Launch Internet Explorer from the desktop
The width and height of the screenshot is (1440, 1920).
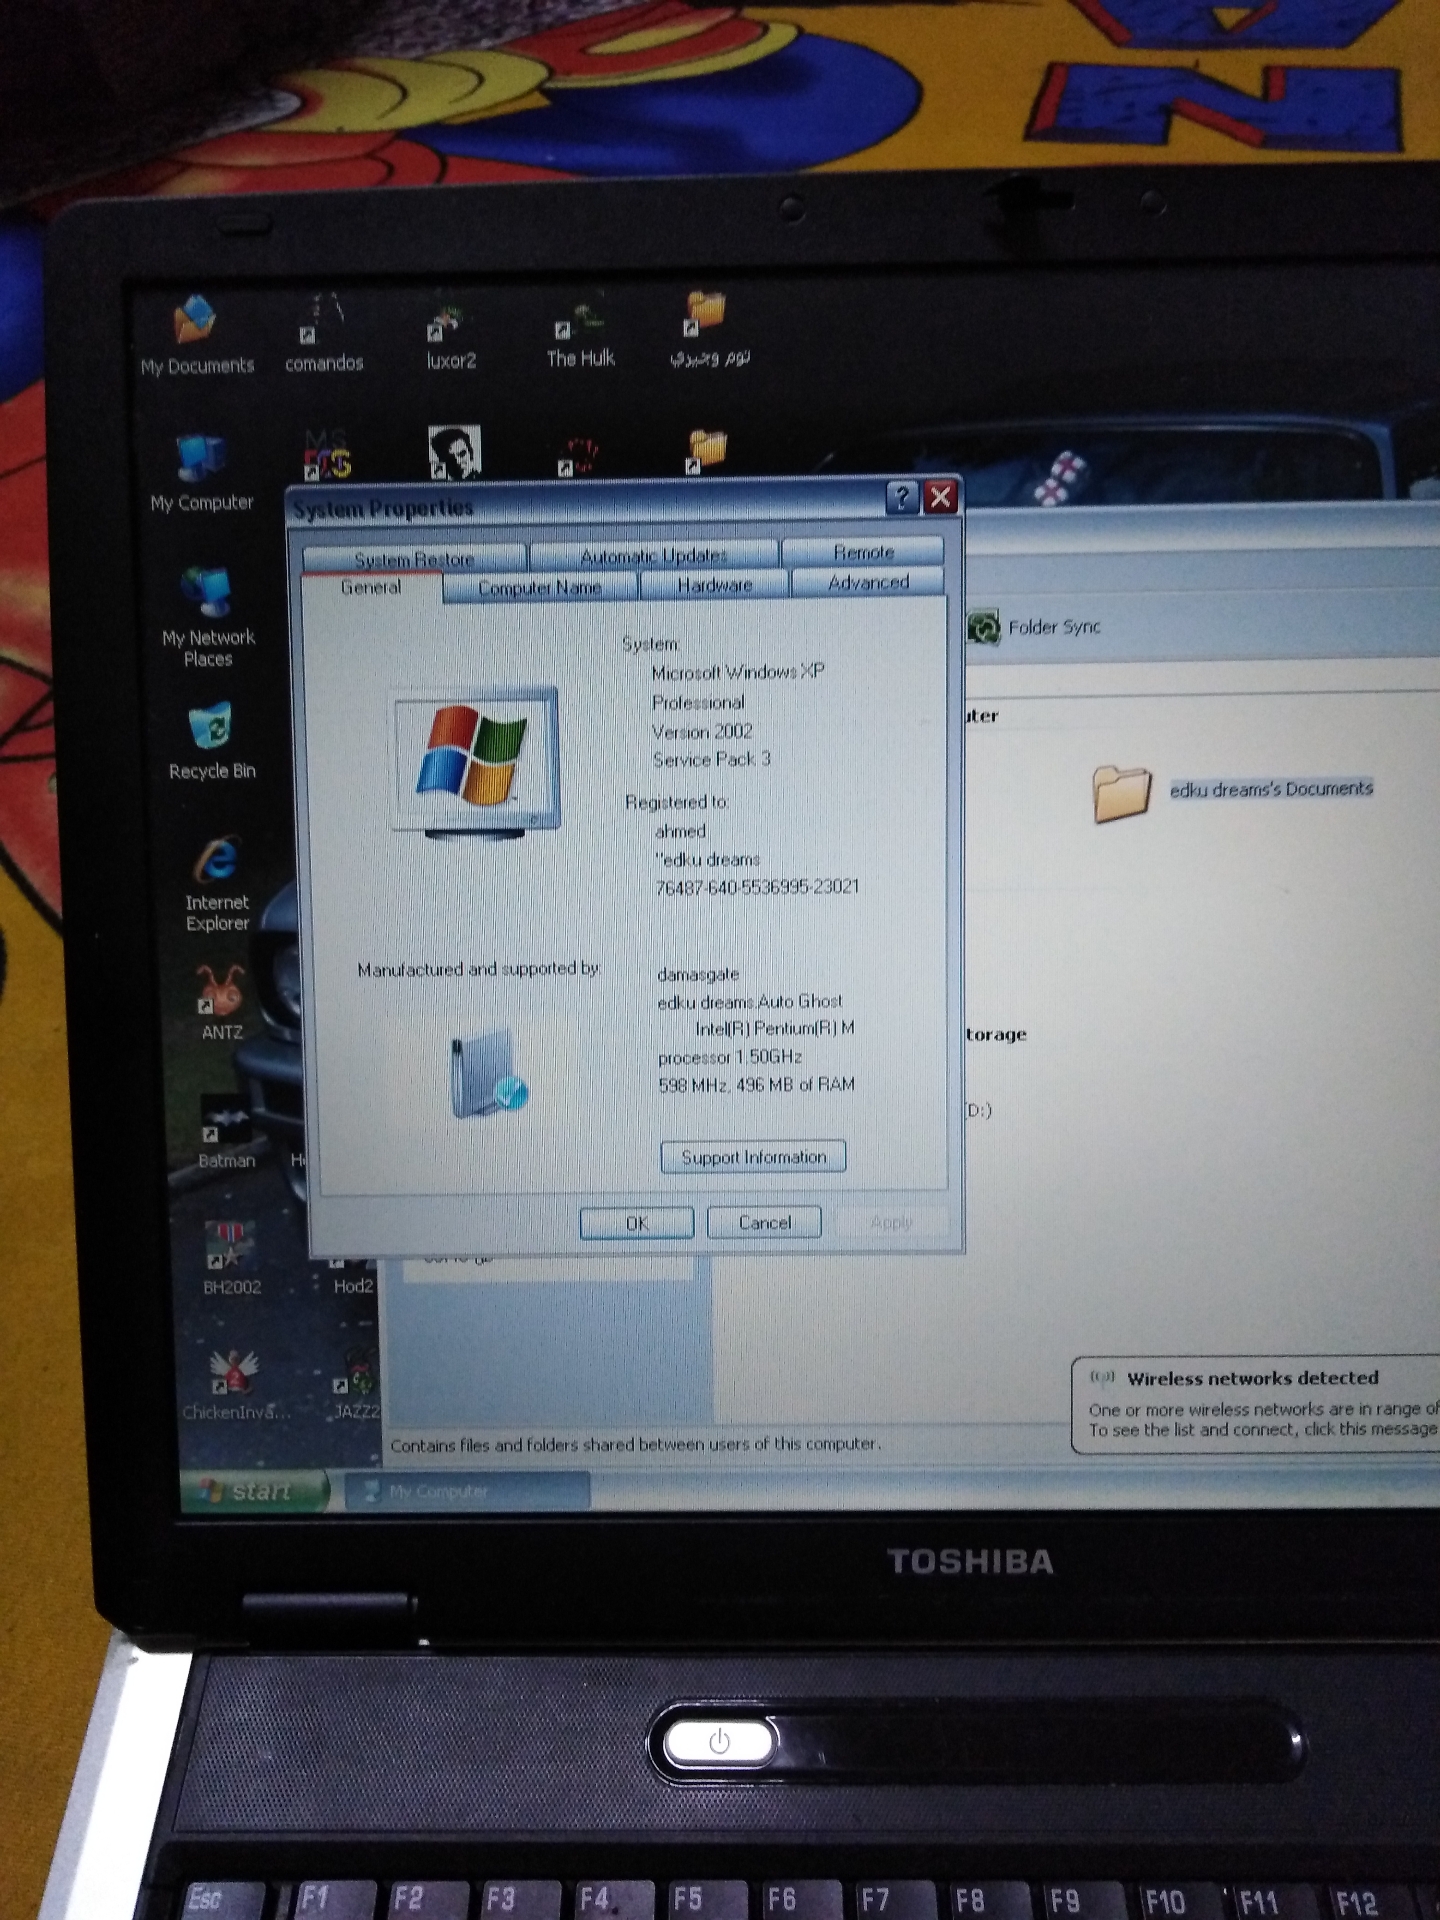(x=217, y=884)
